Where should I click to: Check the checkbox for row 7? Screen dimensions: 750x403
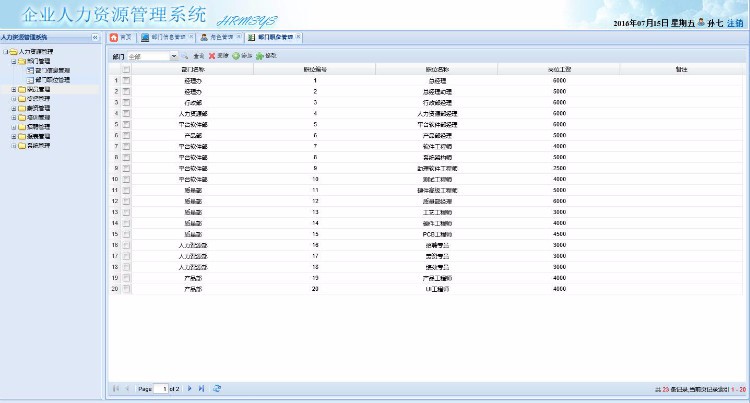tap(126, 146)
